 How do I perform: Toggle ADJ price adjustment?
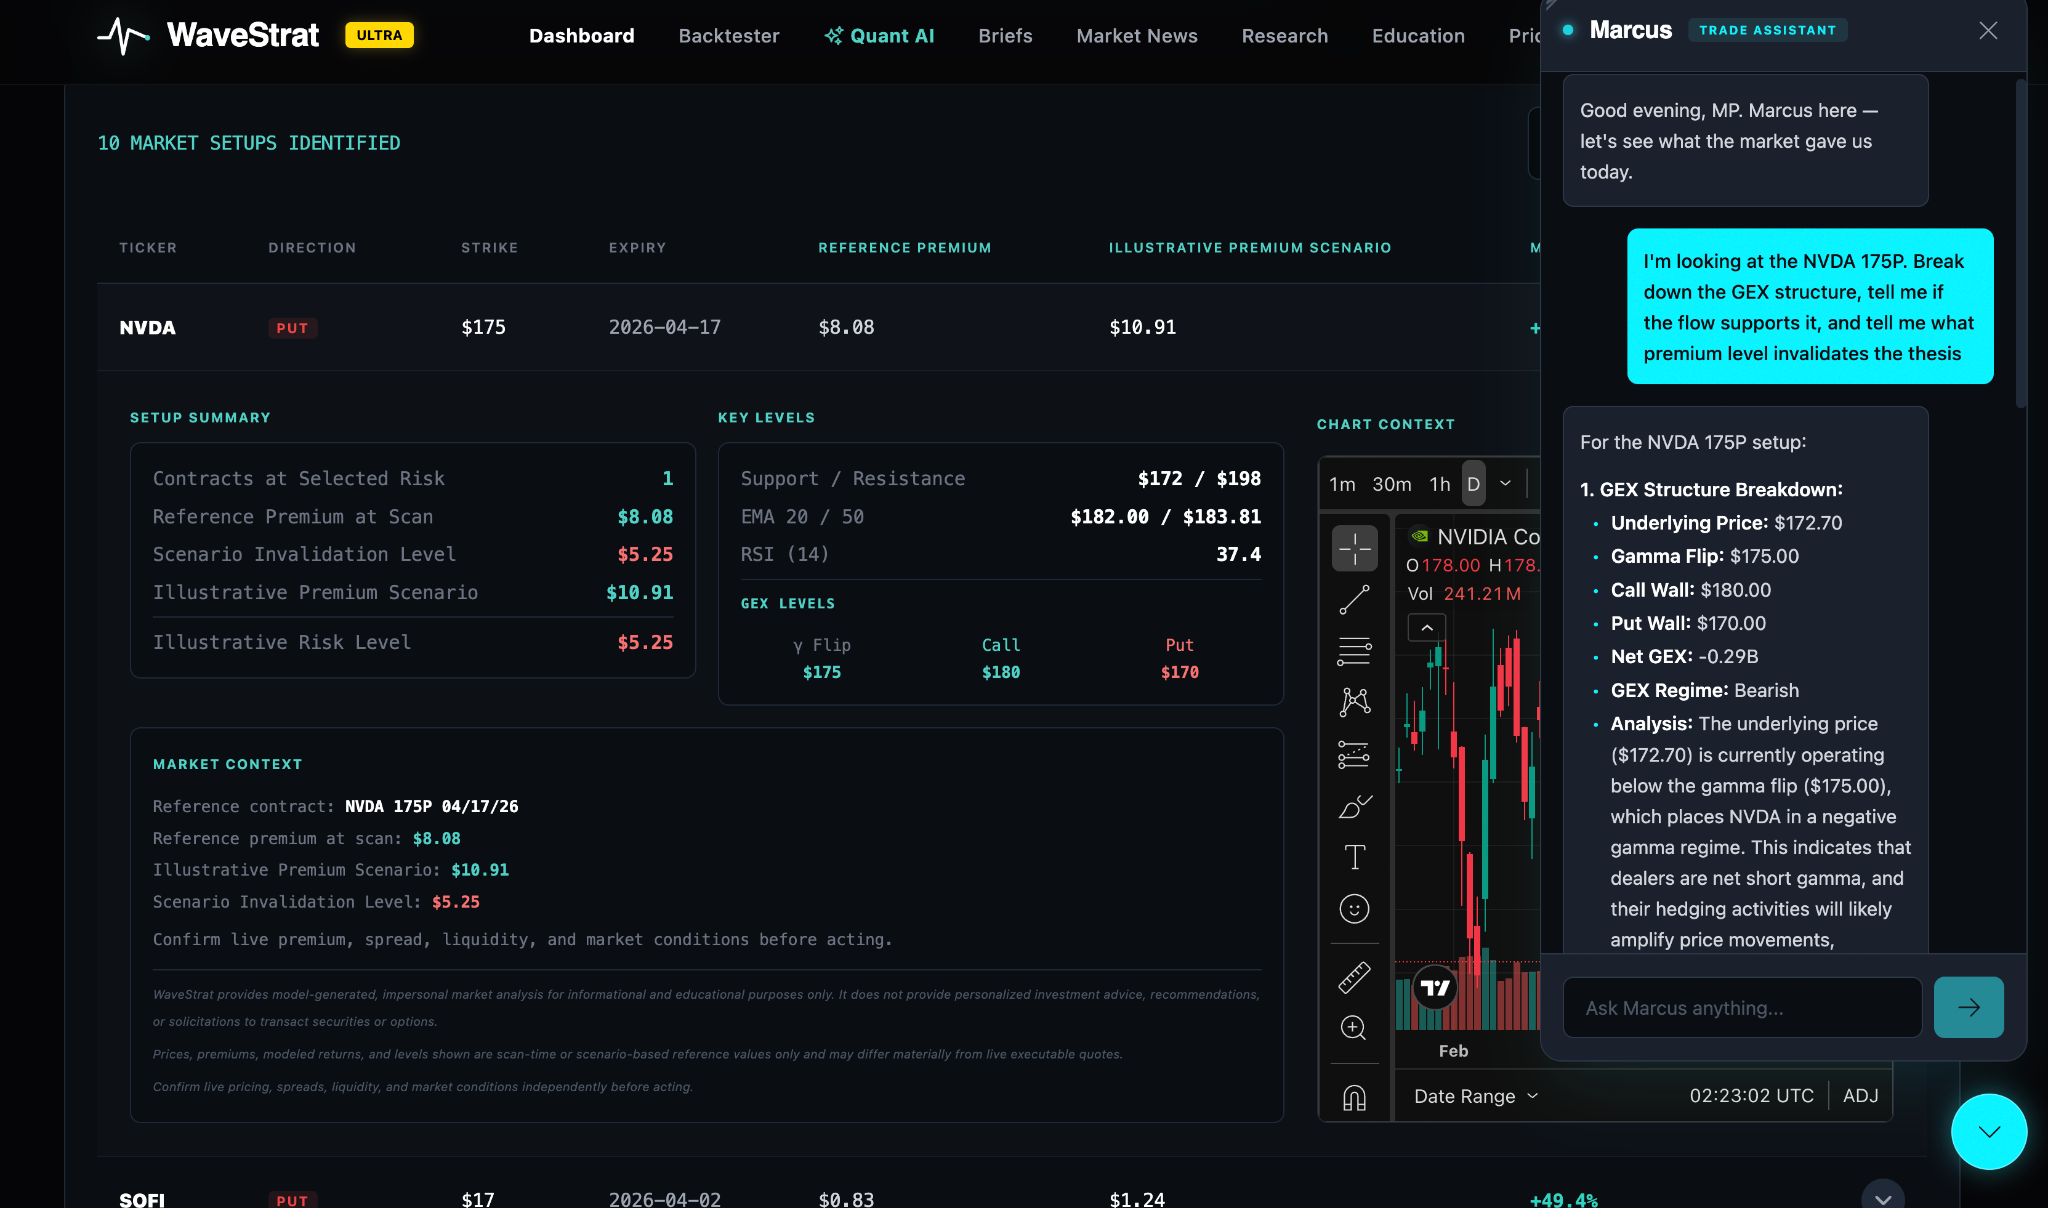(x=1860, y=1096)
